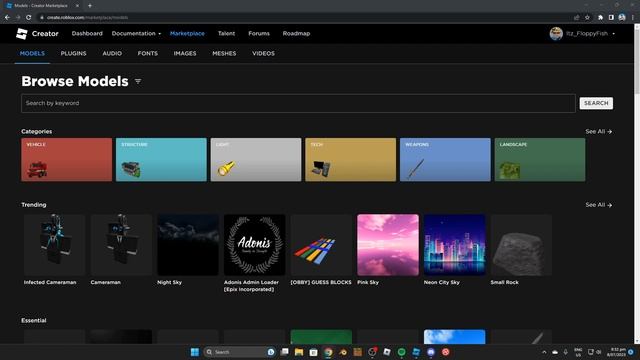
Task: Go to the Talent page
Action: point(226,33)
